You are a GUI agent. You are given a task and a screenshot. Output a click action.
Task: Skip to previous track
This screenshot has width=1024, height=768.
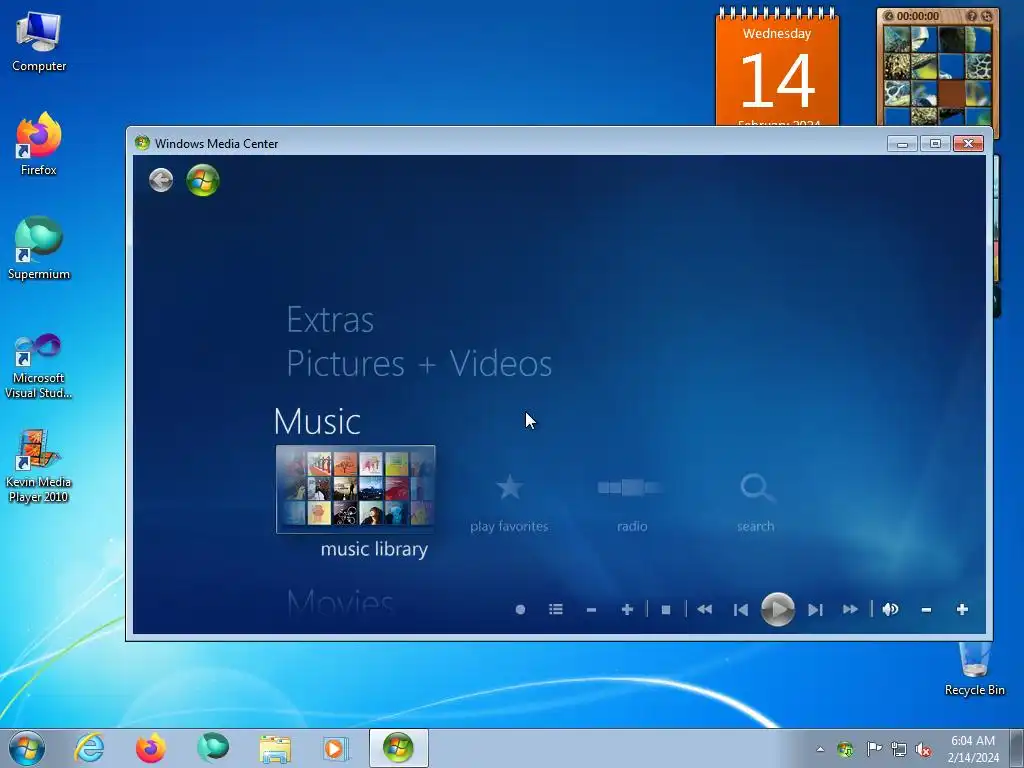click(741, 610)
